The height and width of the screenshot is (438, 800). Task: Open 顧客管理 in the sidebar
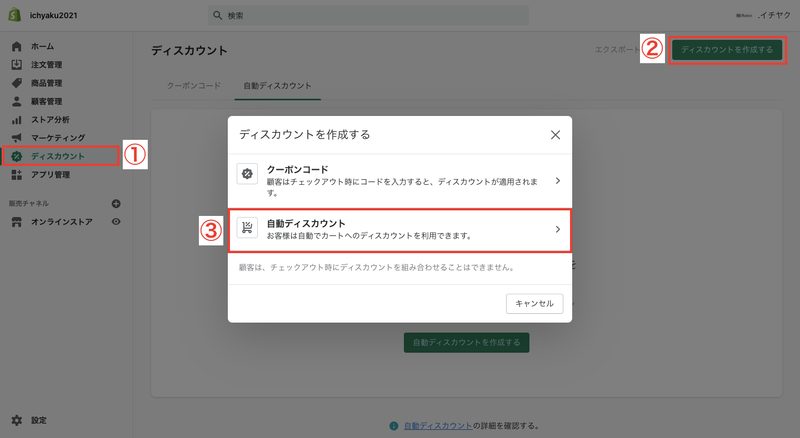46,102
